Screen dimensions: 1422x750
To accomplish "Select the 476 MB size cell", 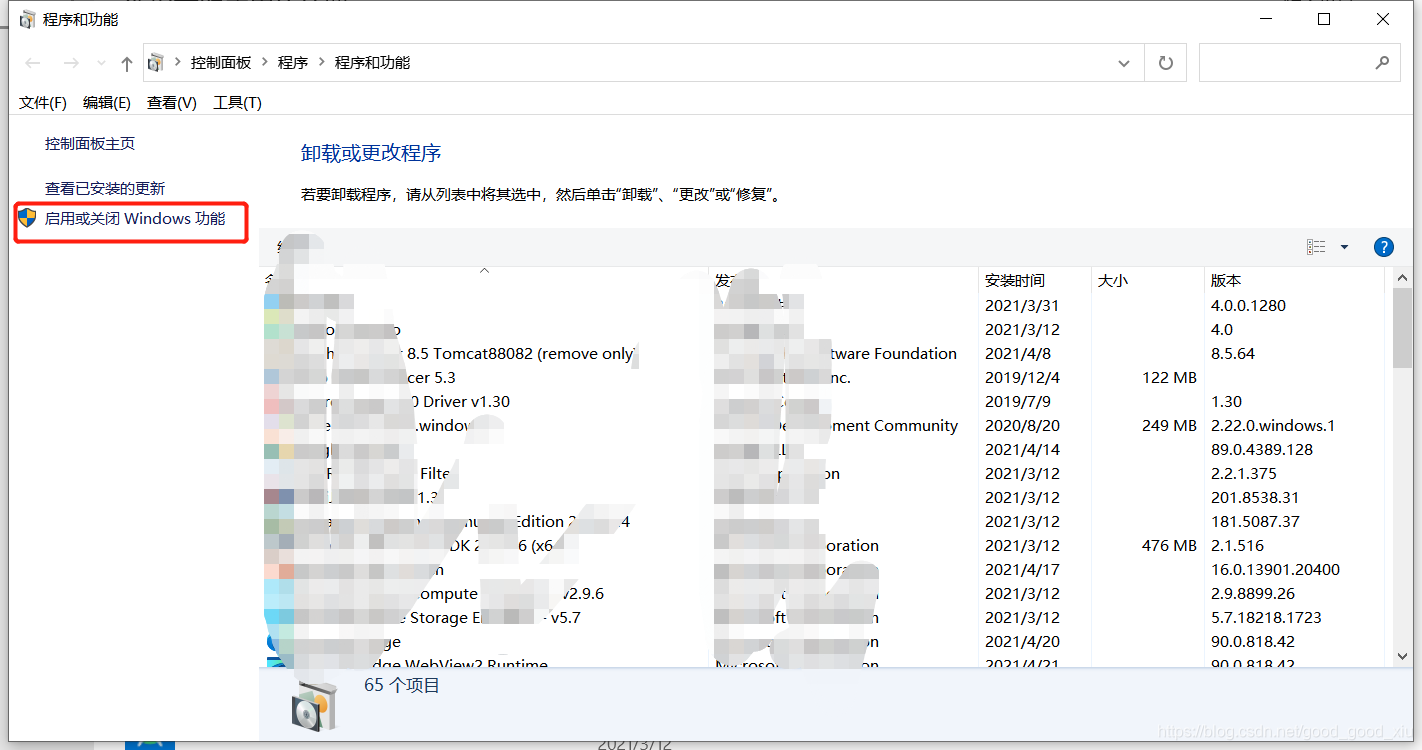I will tap(1169, 545).
